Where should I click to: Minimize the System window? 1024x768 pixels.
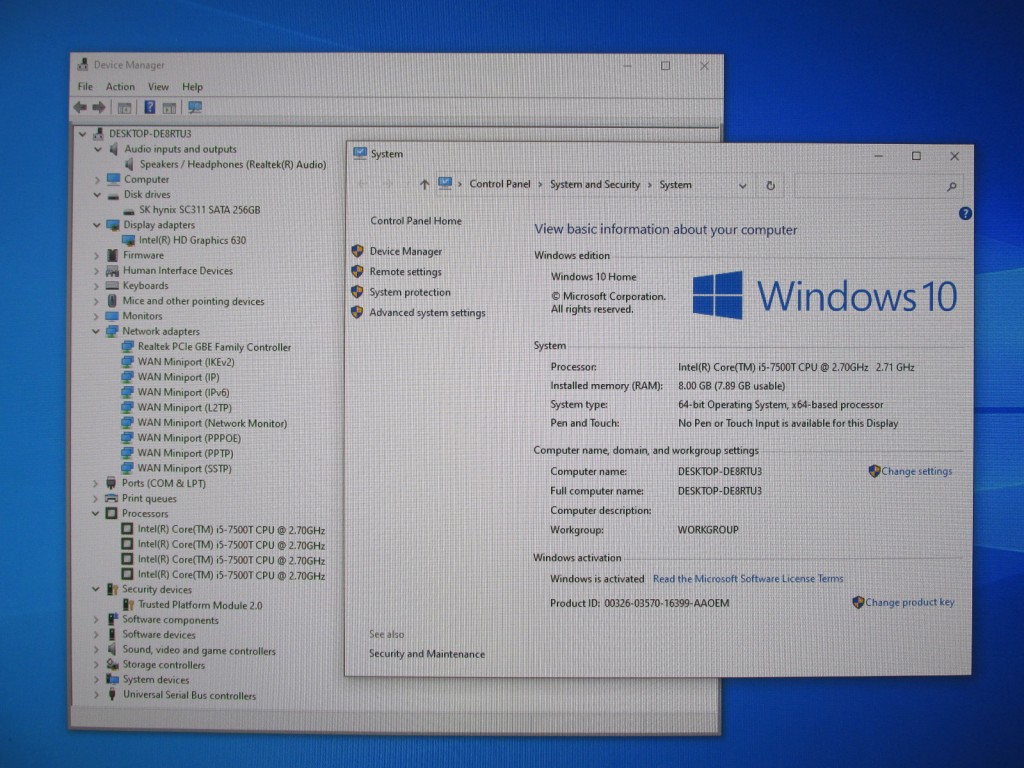[878, 156]
